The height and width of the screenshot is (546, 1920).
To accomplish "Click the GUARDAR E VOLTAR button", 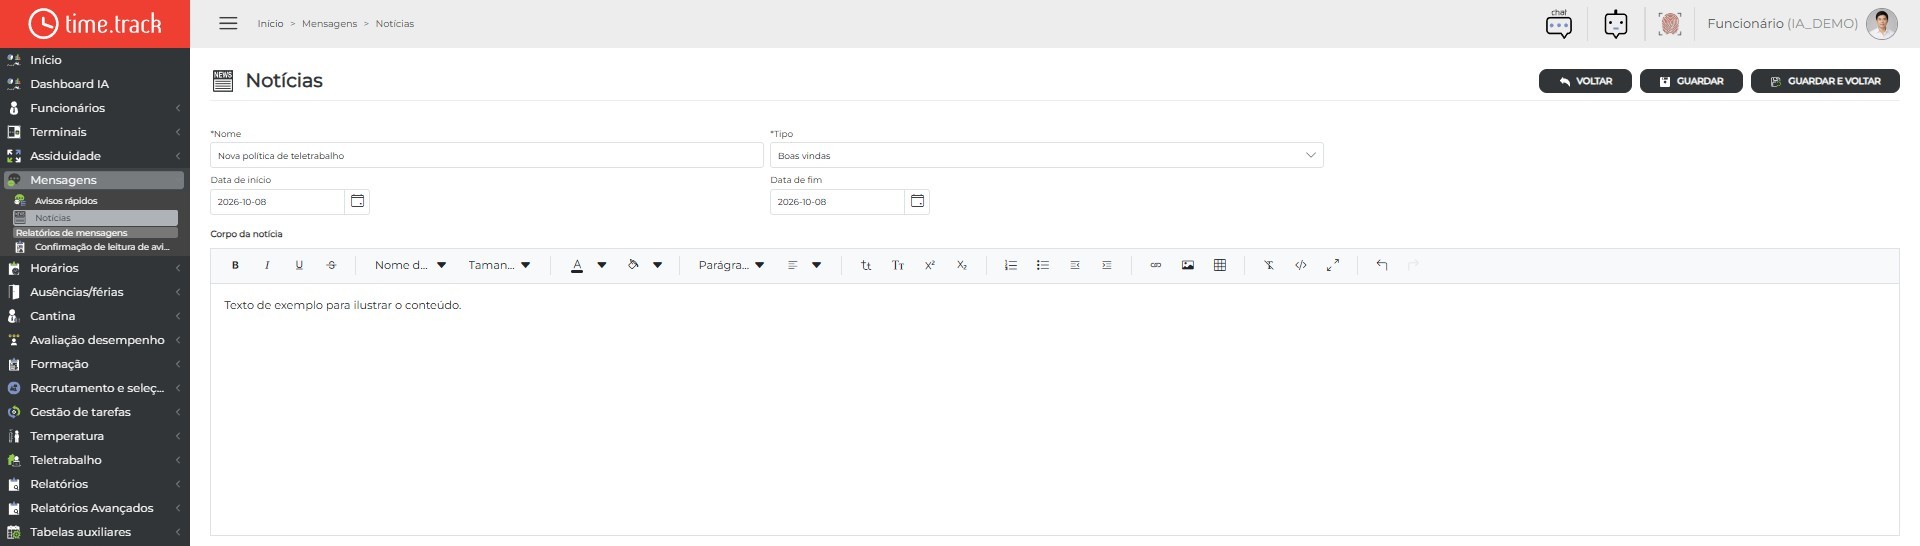I will (1825, 81).
